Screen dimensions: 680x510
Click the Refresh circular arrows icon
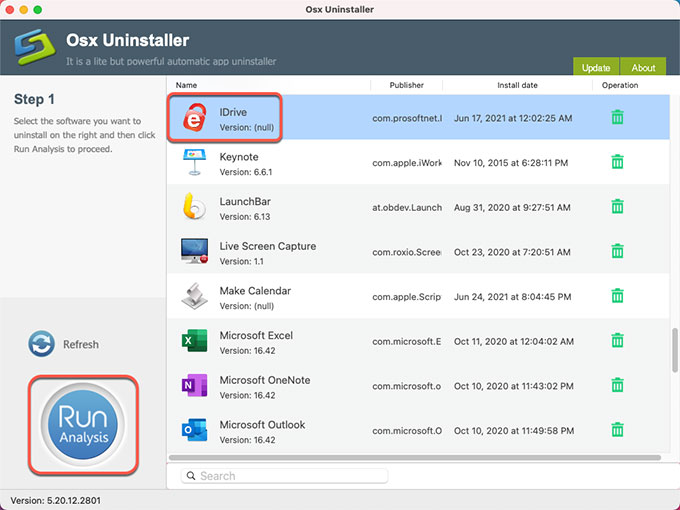click(41, 344)
